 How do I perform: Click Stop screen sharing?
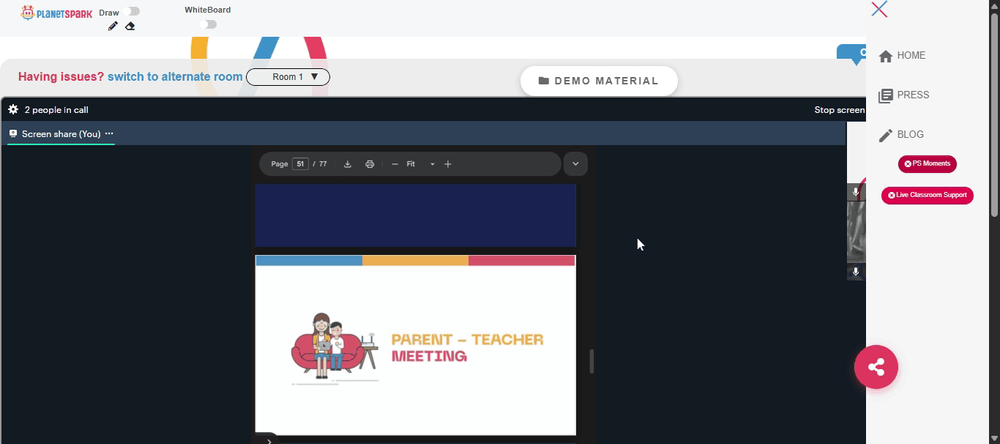pyautogui.click(x=839, y=110)
